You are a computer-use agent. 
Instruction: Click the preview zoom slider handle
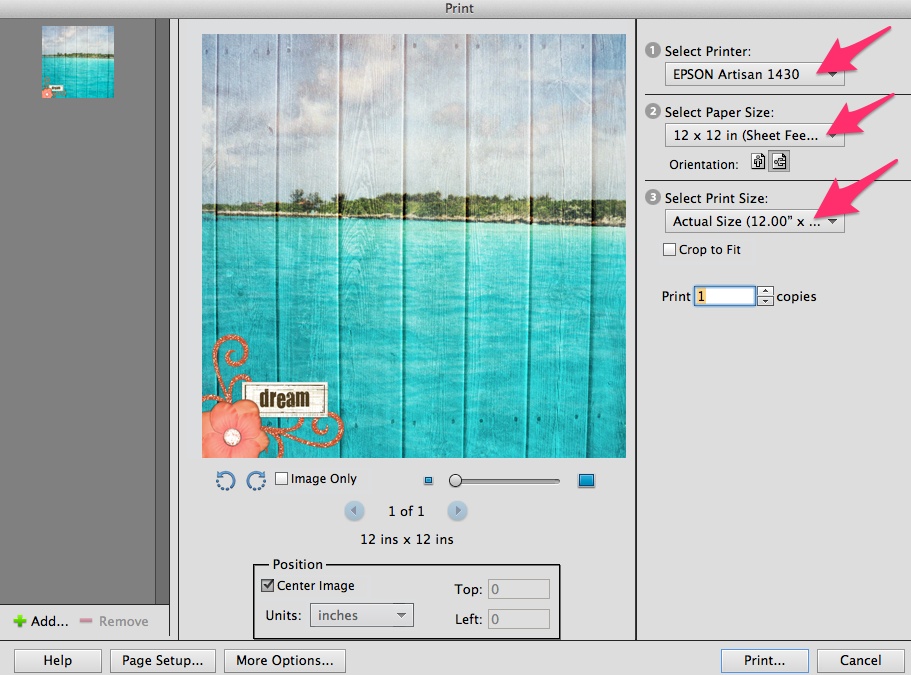pyautogui.click(x=455, y=481)
